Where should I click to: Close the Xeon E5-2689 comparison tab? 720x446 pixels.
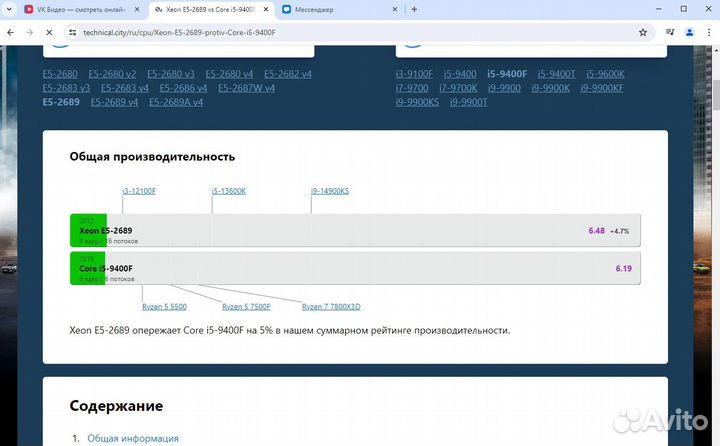click(266, 9)
